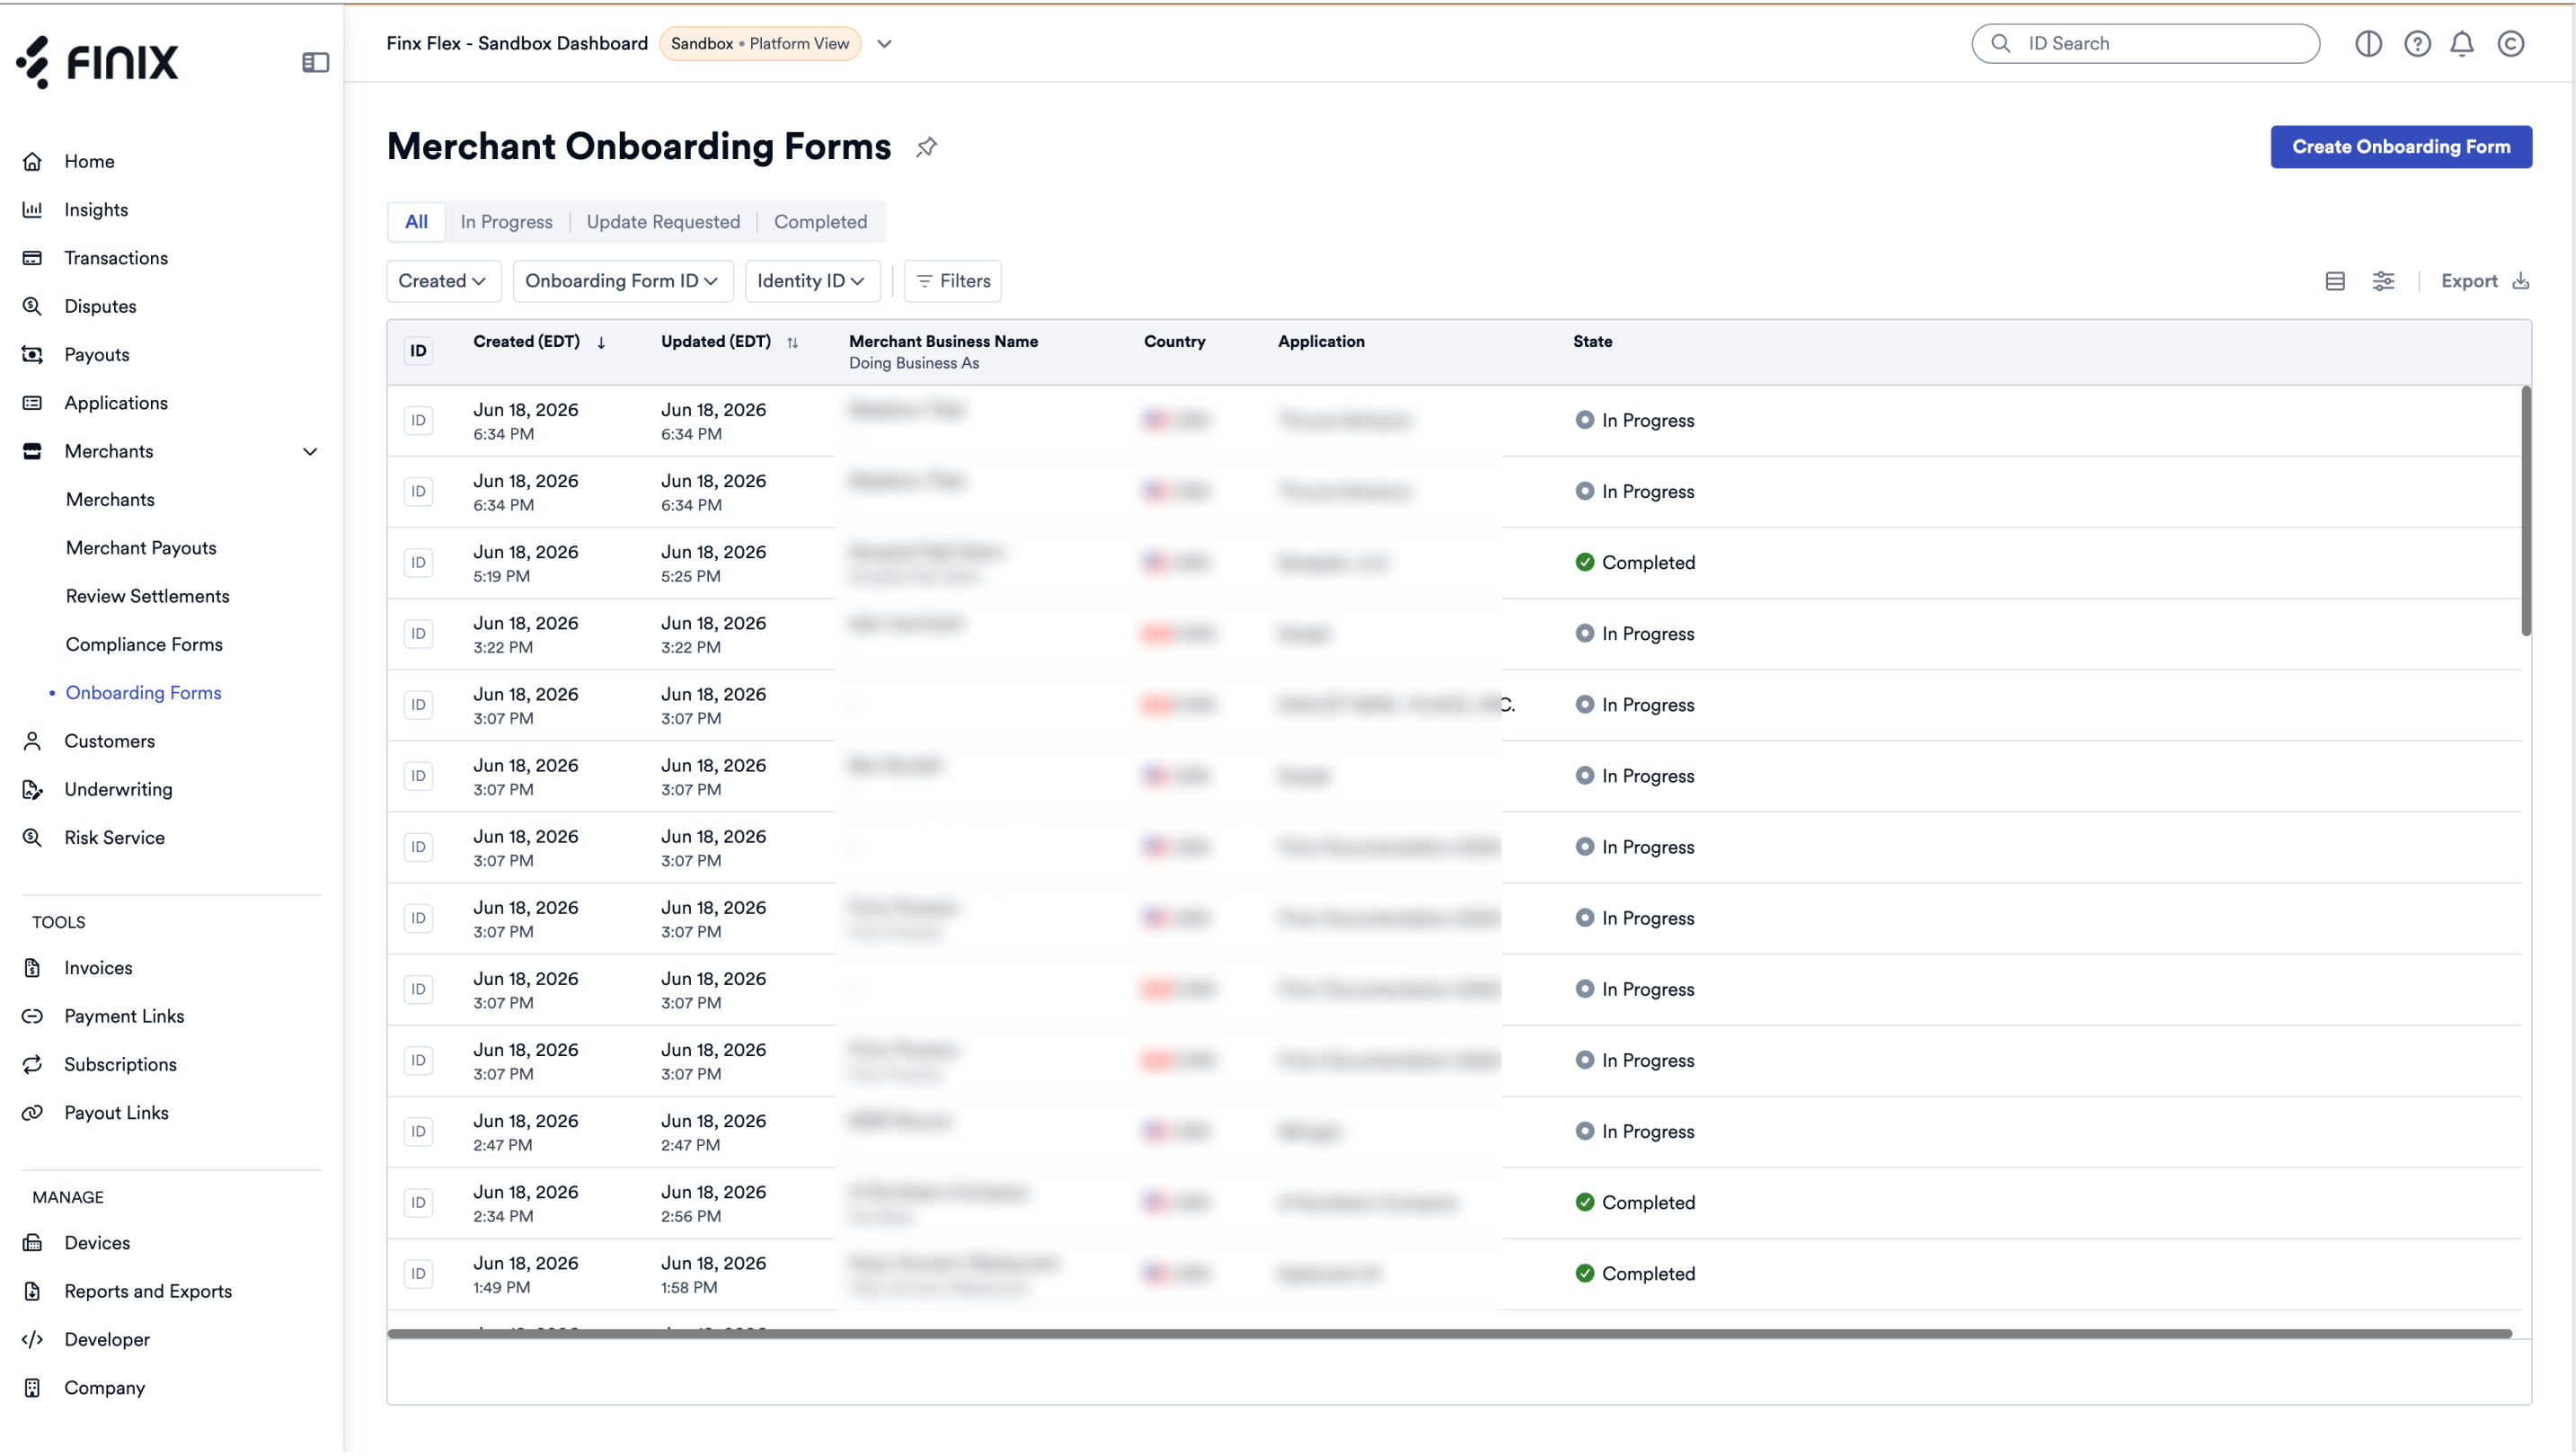Copy ID for the 5:19 PM row
This screenshot has width=2576, height=1456.
pos(418,562)
